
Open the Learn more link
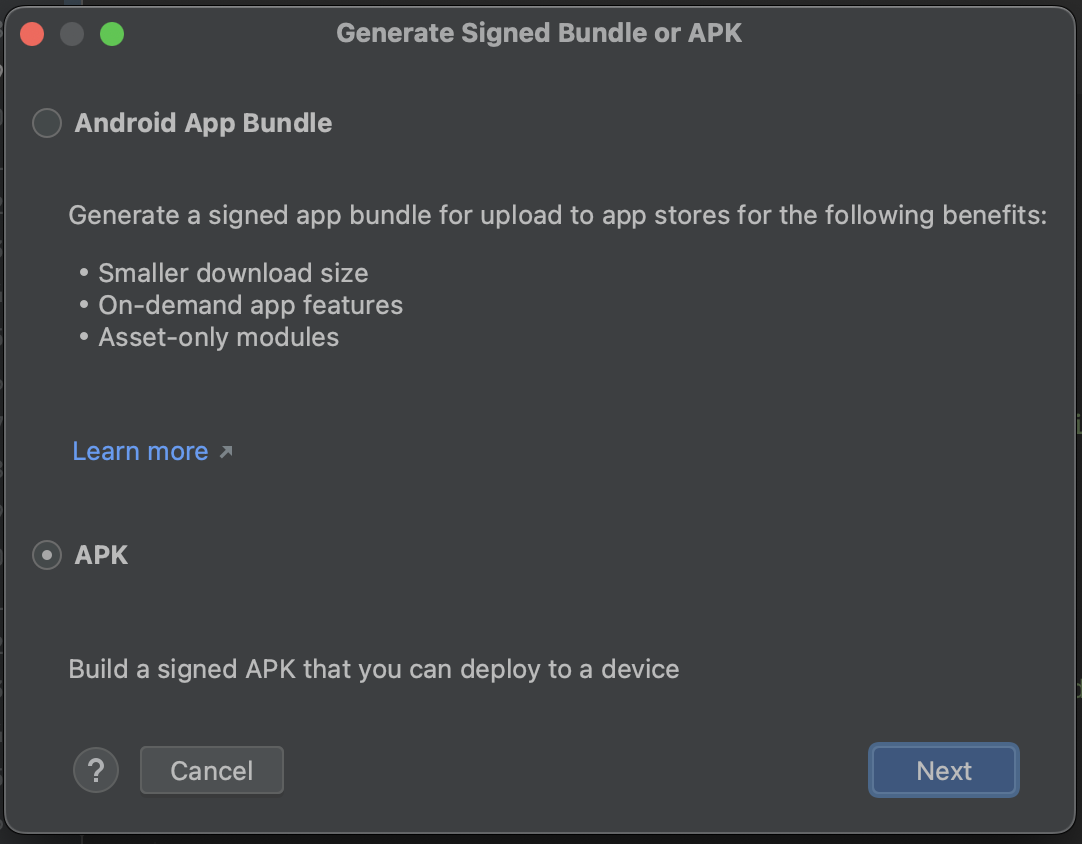pos(141,451)
